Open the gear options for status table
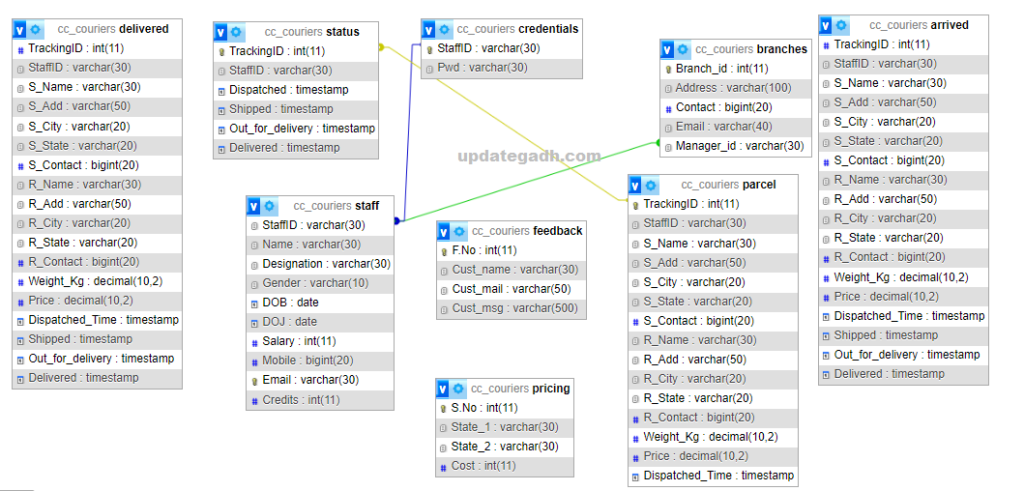This screenshot has width=1024, height=491. click(237, 31)
